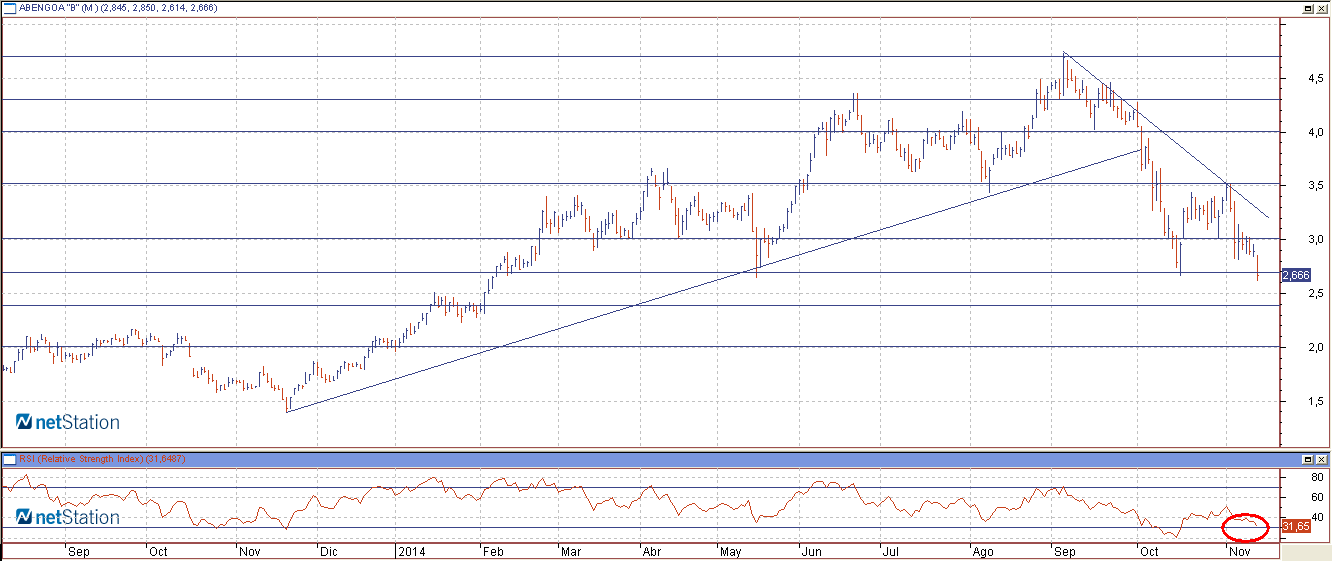
Task: Click the May month label
Action: point(732,551)
